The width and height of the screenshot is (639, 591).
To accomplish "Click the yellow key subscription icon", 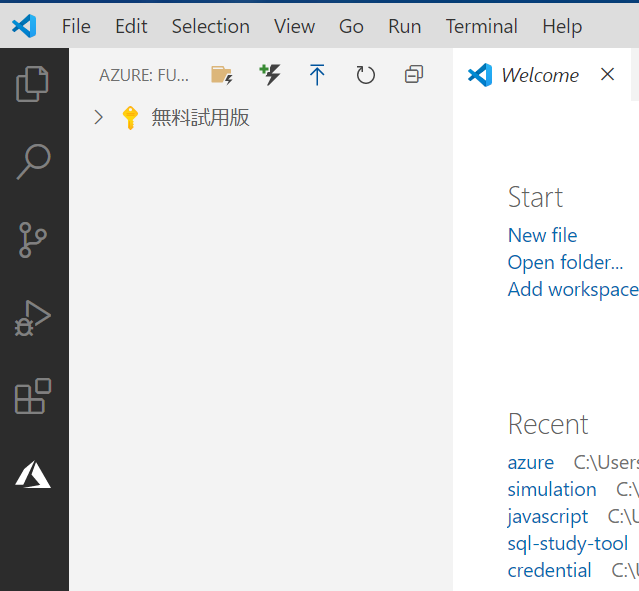I will (130, 118).
